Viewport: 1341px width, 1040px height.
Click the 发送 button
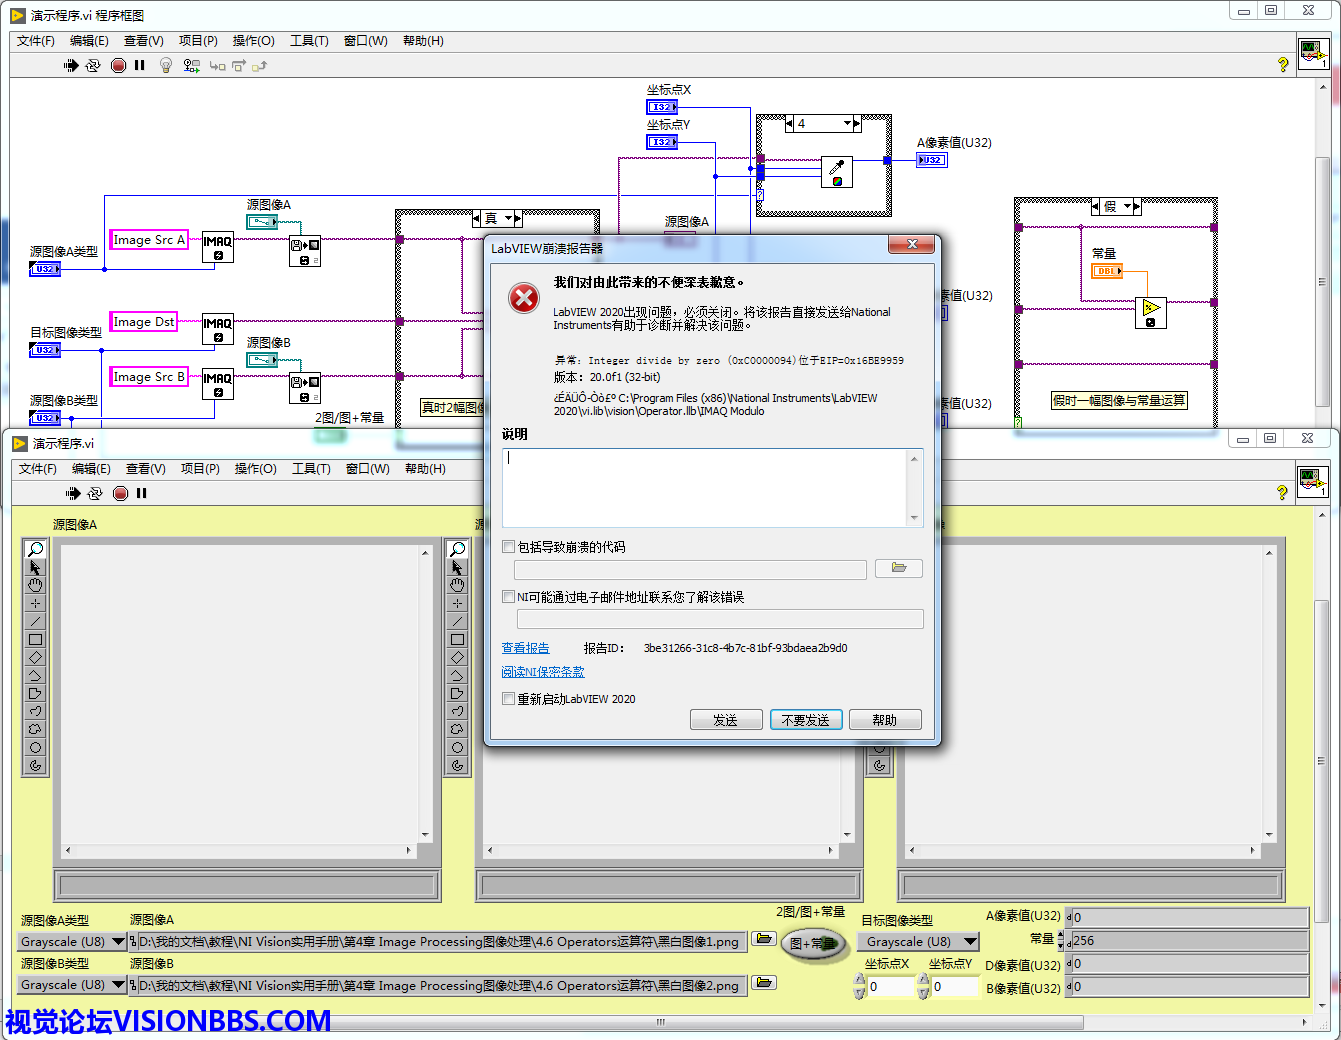pos(726,720)
